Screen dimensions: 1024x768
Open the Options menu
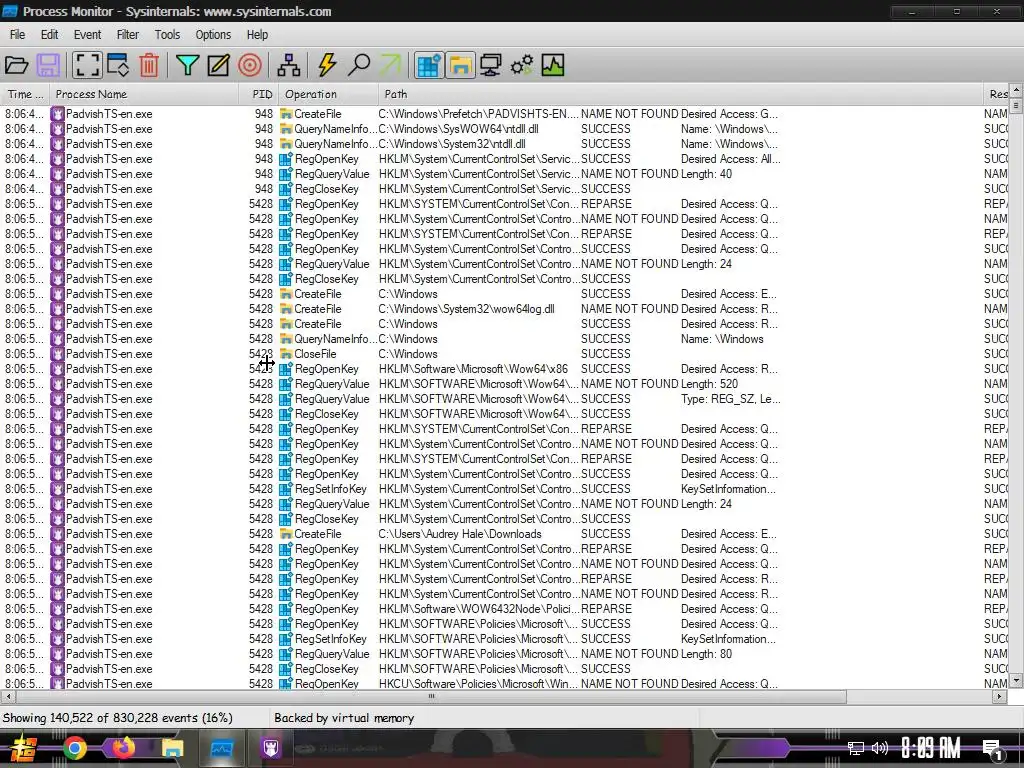tap(213, 35)
